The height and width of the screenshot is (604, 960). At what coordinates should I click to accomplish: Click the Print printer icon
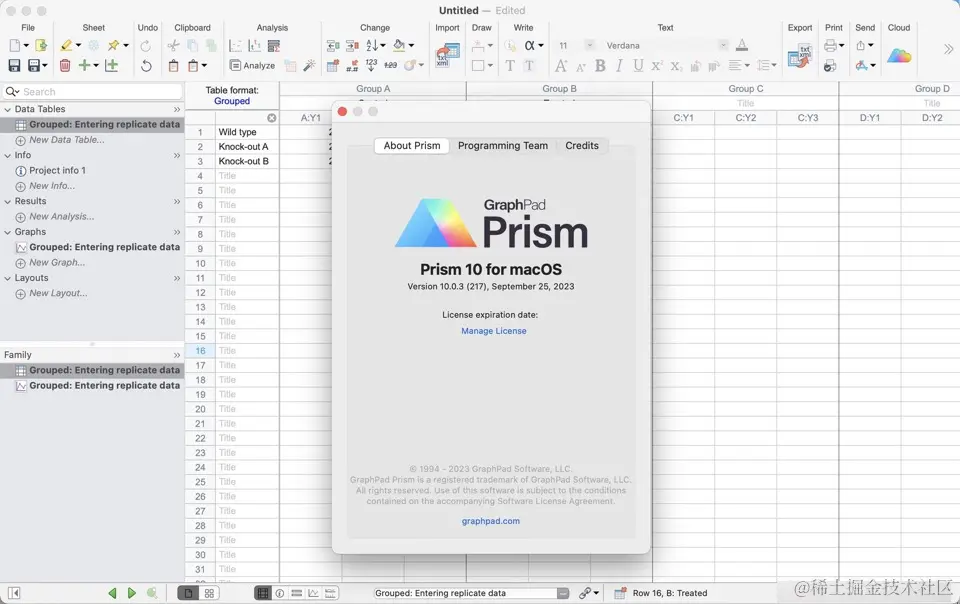point(829,45)
